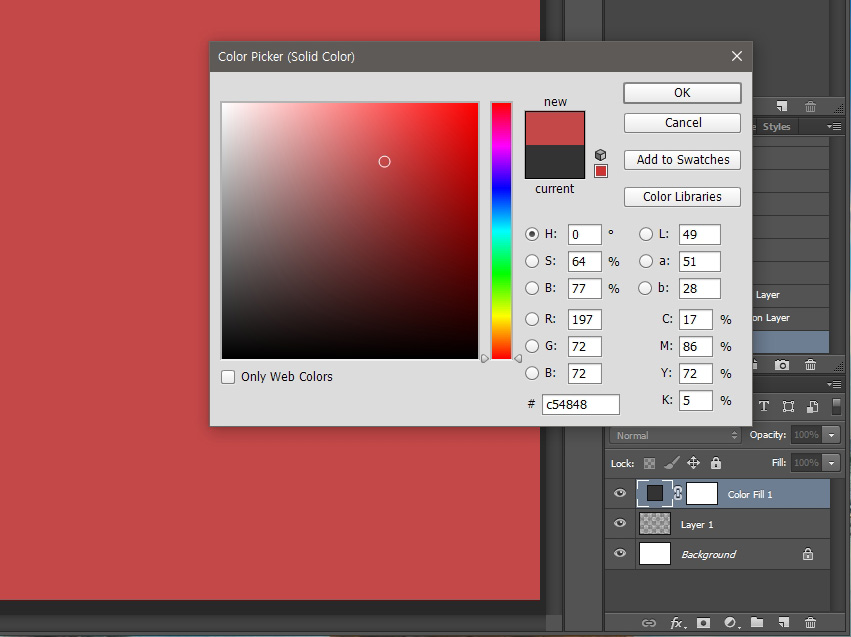Click the K percentage field showing 5
Image resolution: width=851 pixels, height=637 pixels.
click(x=696, y=400)
